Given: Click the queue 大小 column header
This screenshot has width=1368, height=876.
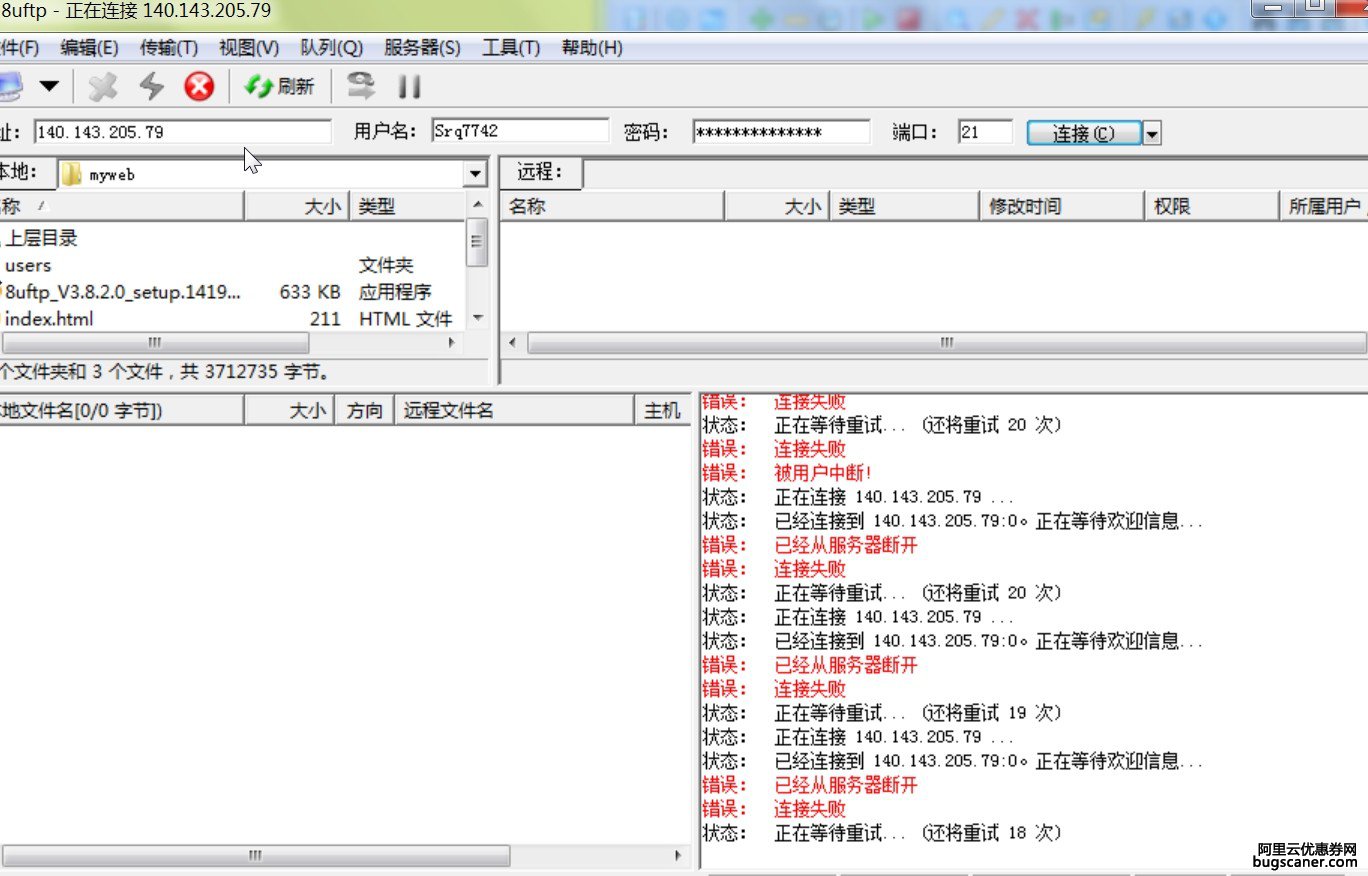Looking at the screenshot, I should [290, 410].
